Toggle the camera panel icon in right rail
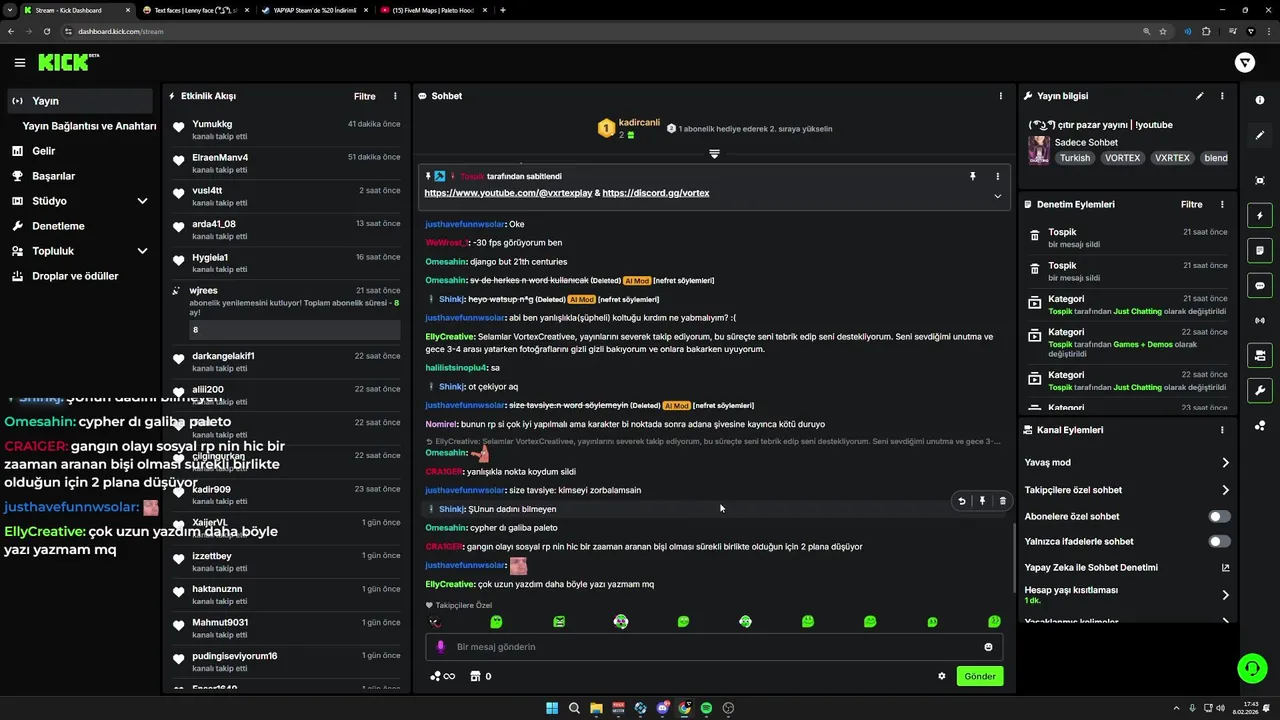1280x720 pixels. coord(1260,355)
